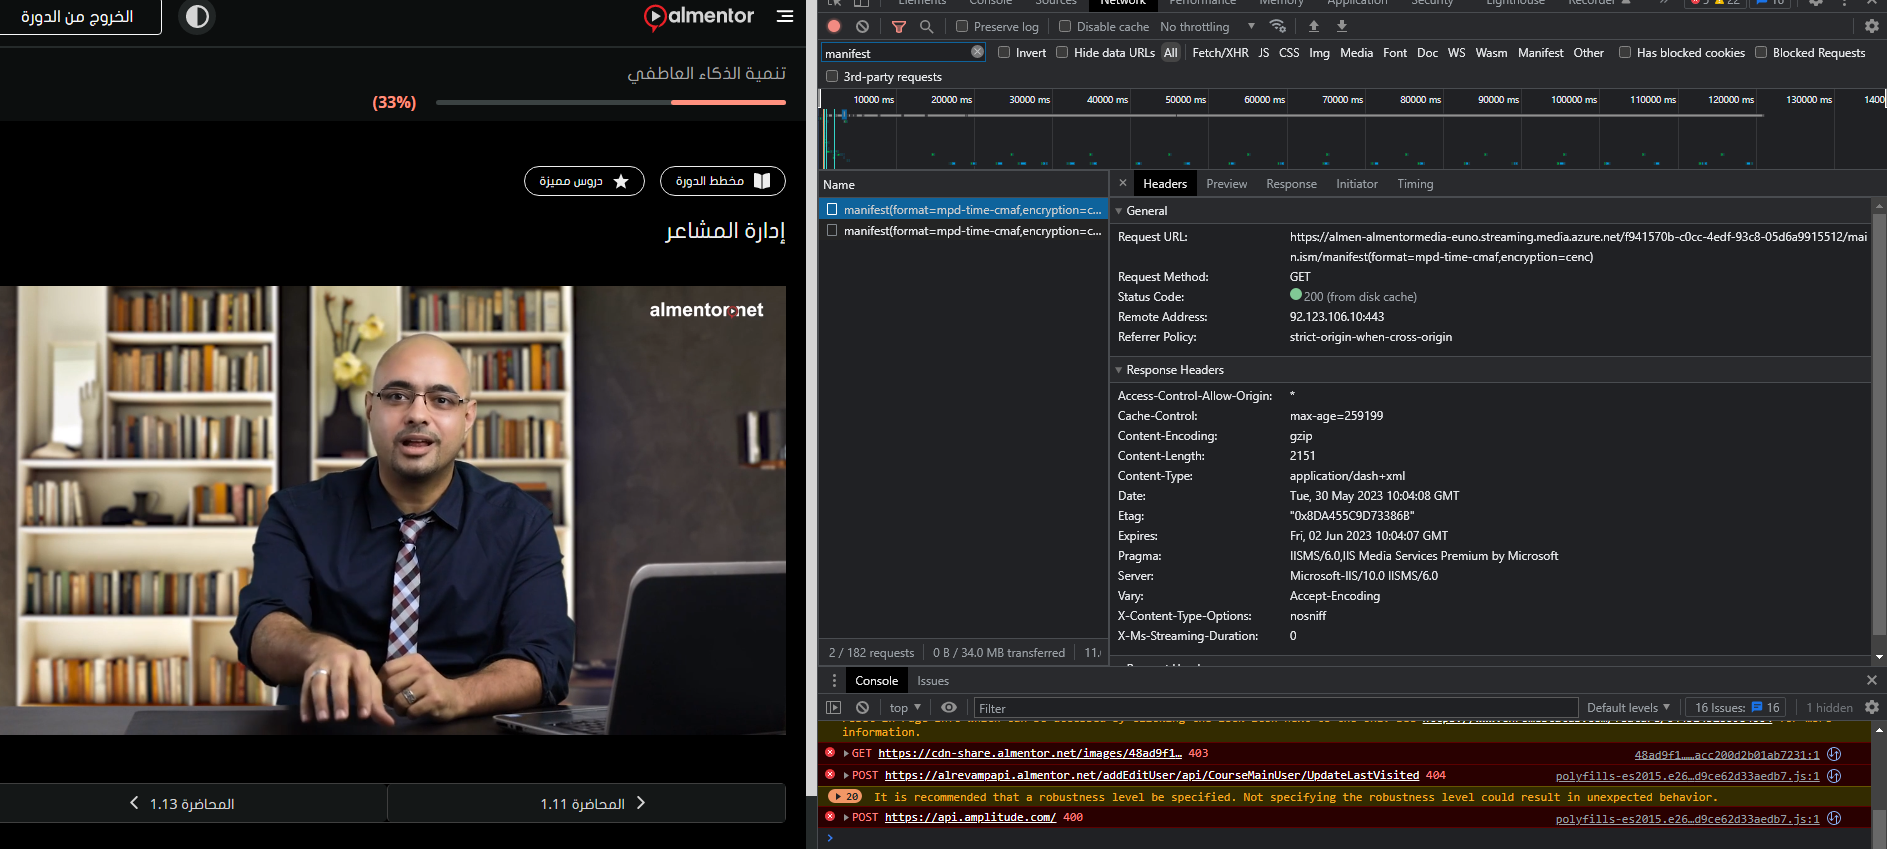Switch to the Response tab
Image resolution: width=1887 pixels, height=849 pixels.
[x=1291, y=184]
